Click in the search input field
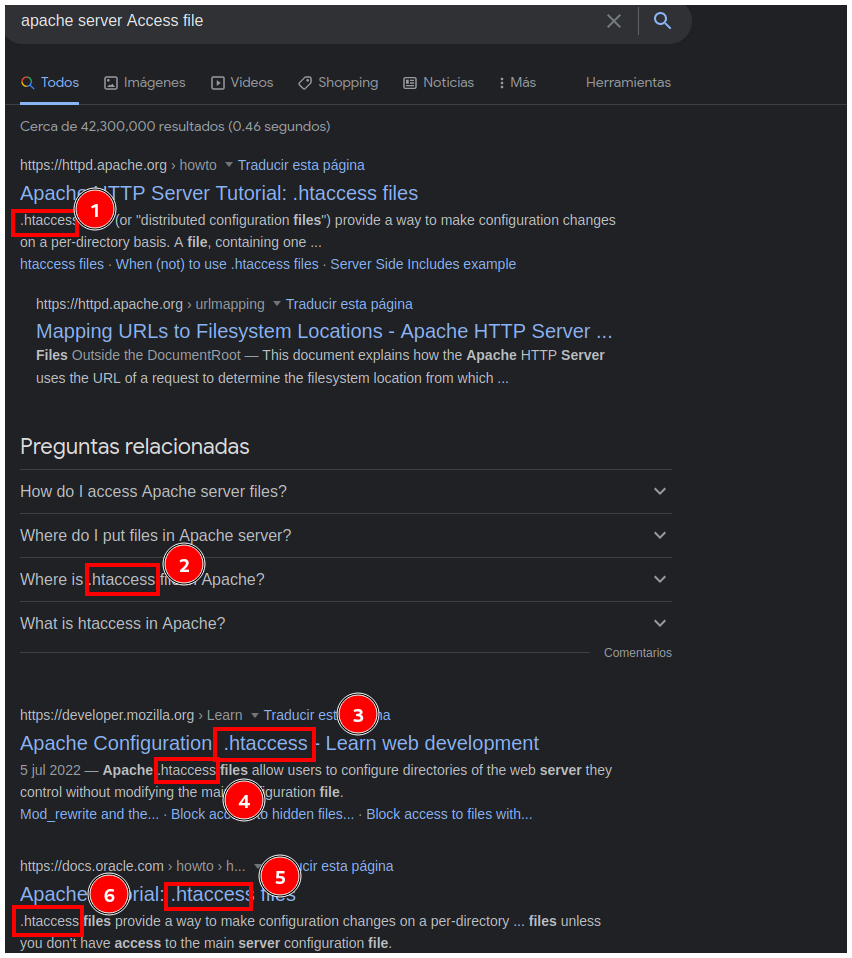852x958 pixels. 300,21
